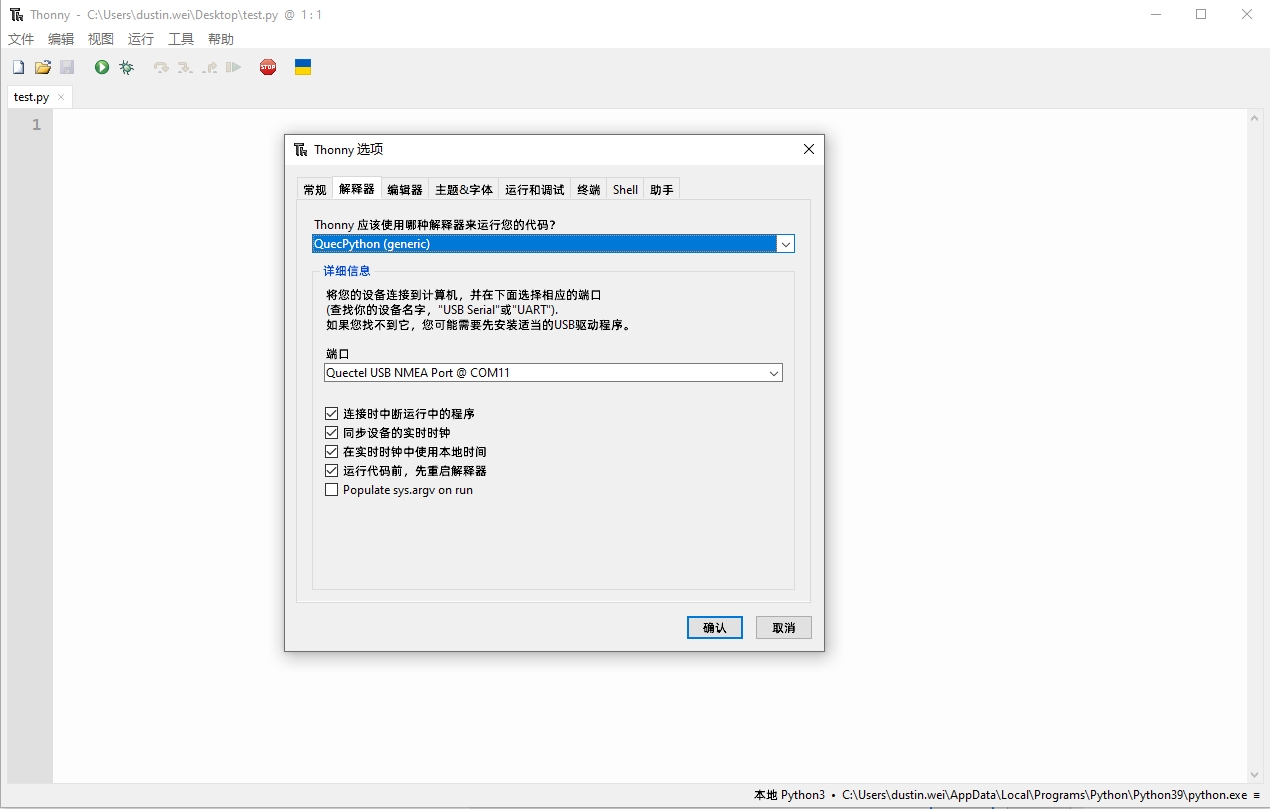Viewport: 1270px width, 809px height.
Task: Open the QuecPython (generic) interpreter dropdown
Action: click(x=785, y=244)
